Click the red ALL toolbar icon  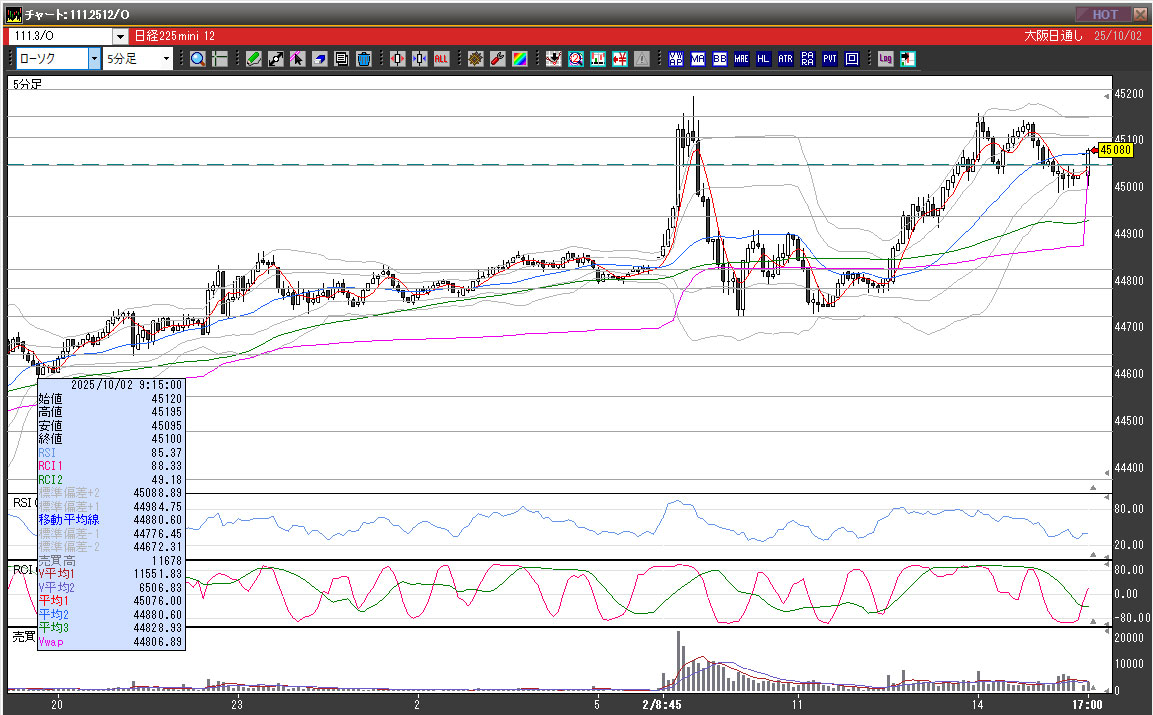[441, 59]
